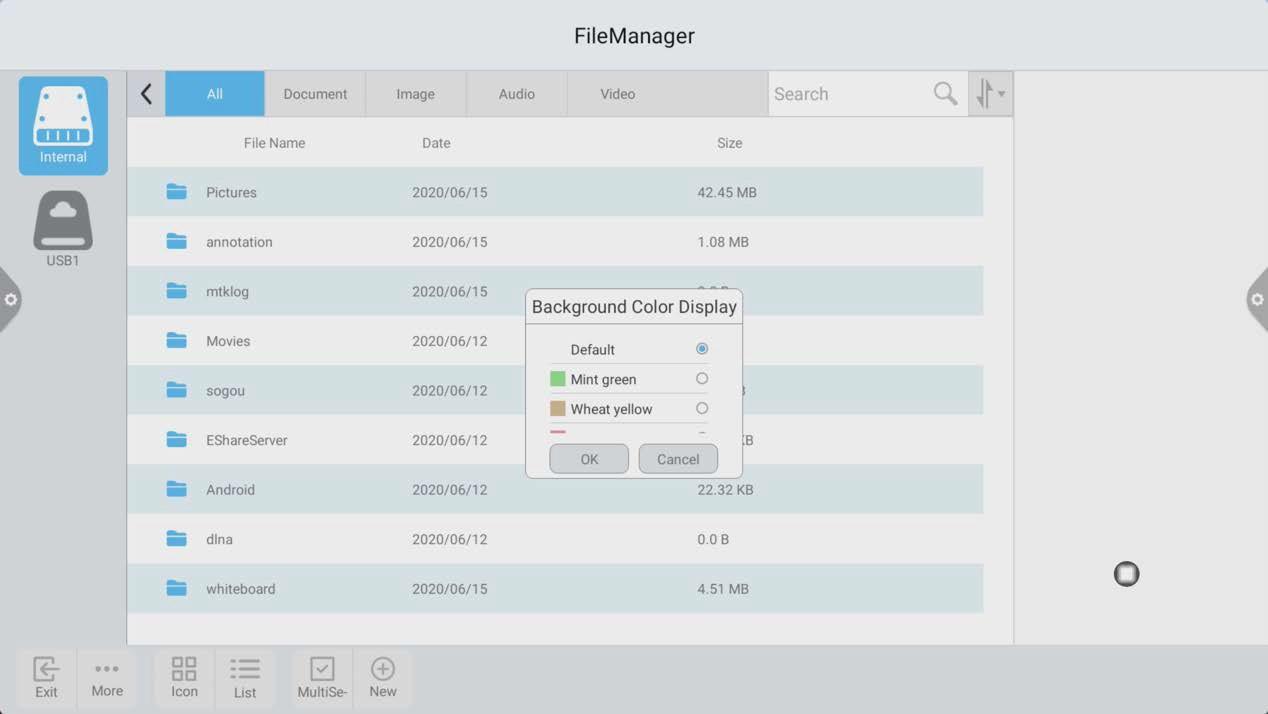The image size is (1268, 714).
Task: Choose the Mint green radio option
Action: tap(702, 379)
